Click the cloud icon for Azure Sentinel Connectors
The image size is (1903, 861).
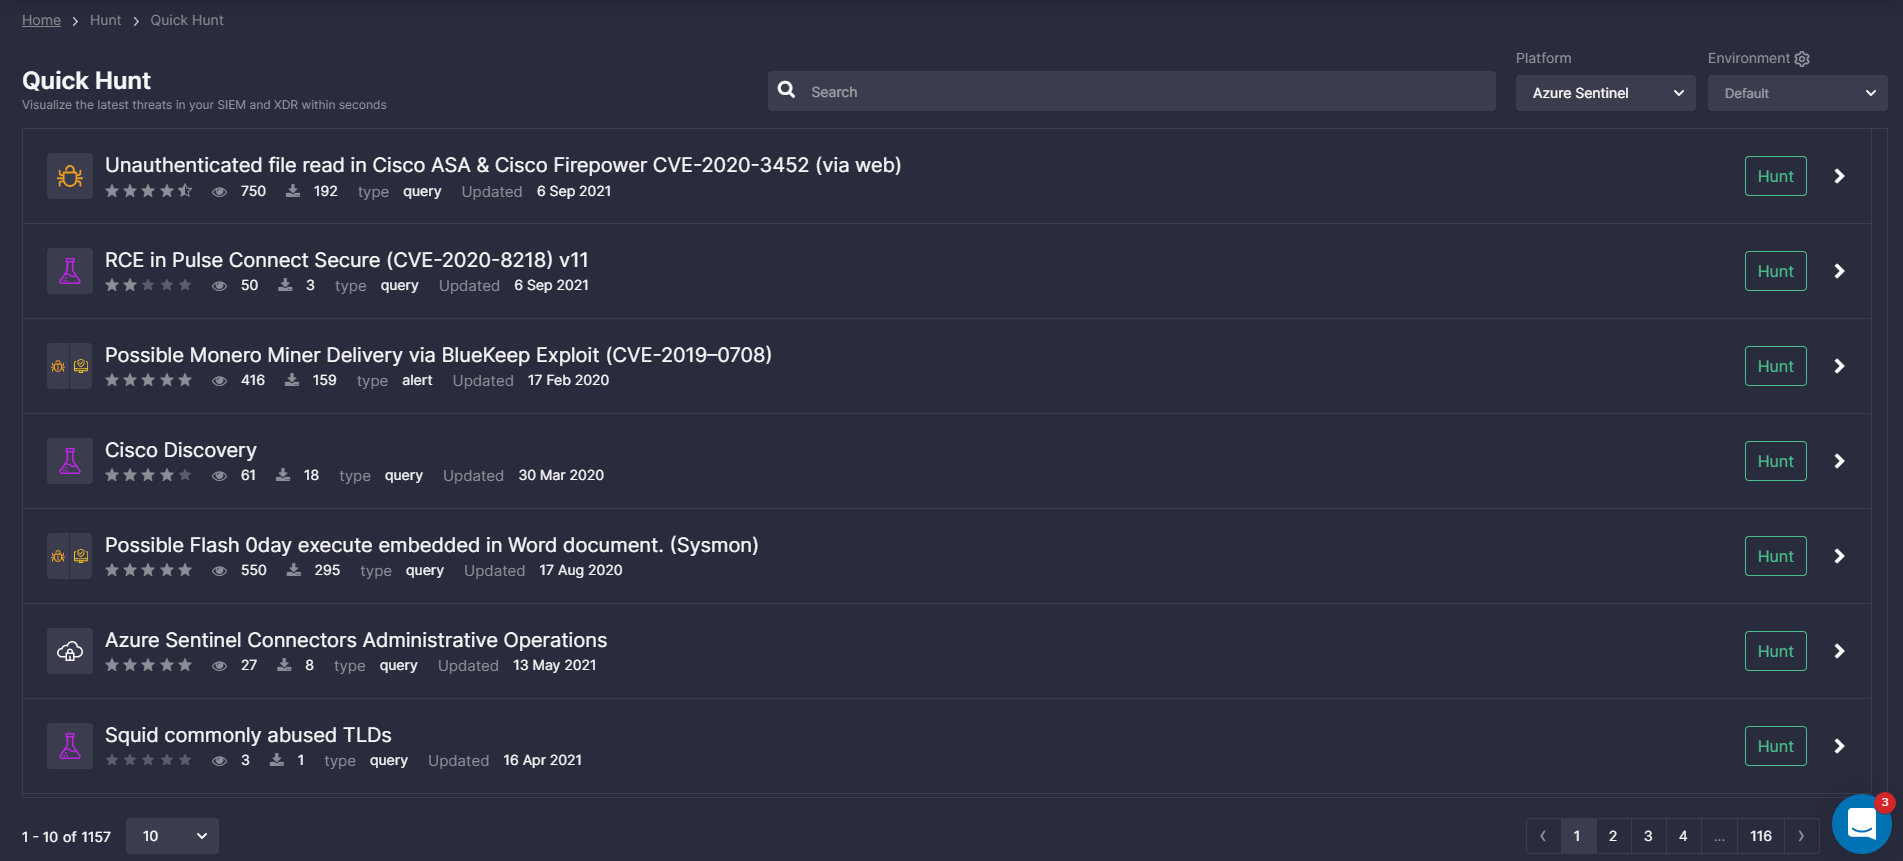tap(70, 651)
